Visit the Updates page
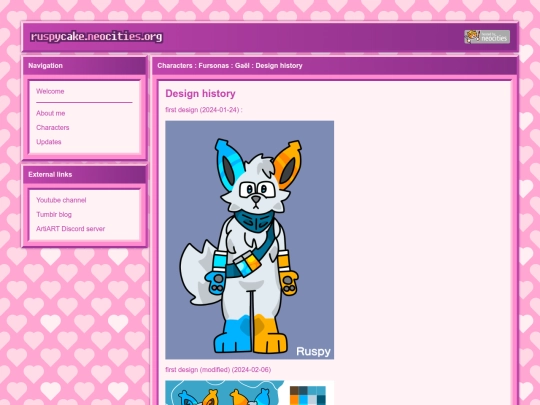This screenshot has width=540, height=405. 49,142
